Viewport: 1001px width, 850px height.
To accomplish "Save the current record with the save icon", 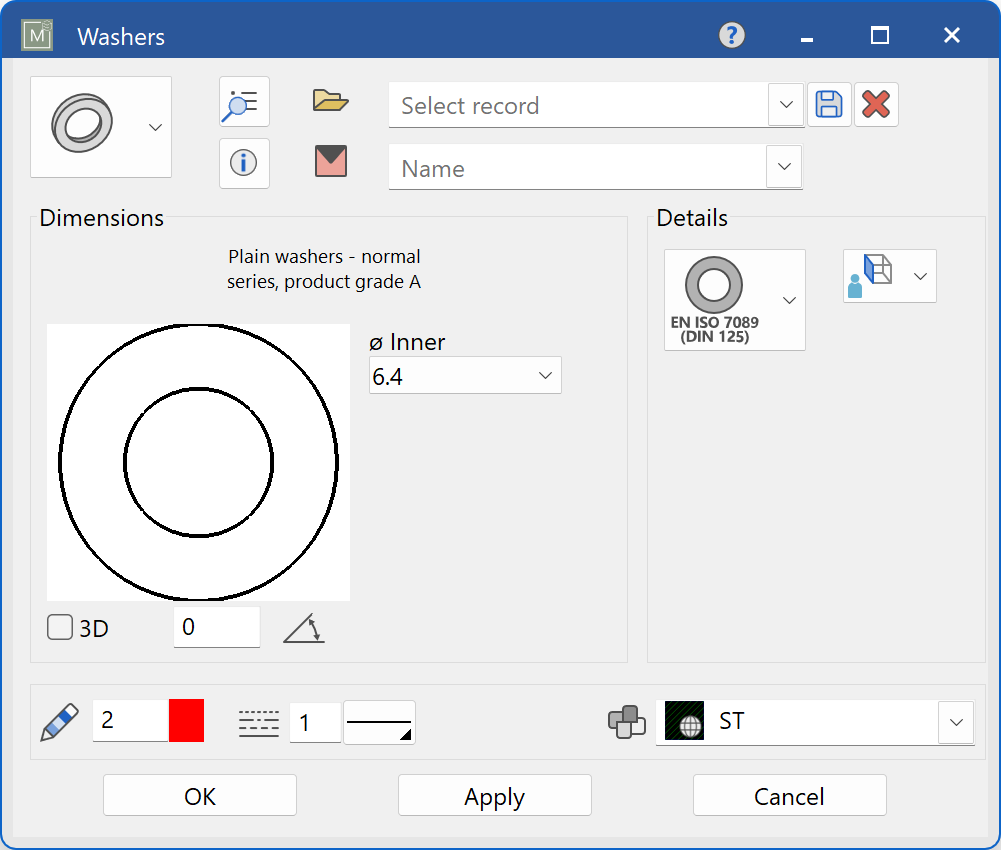I will pos(829,104).
